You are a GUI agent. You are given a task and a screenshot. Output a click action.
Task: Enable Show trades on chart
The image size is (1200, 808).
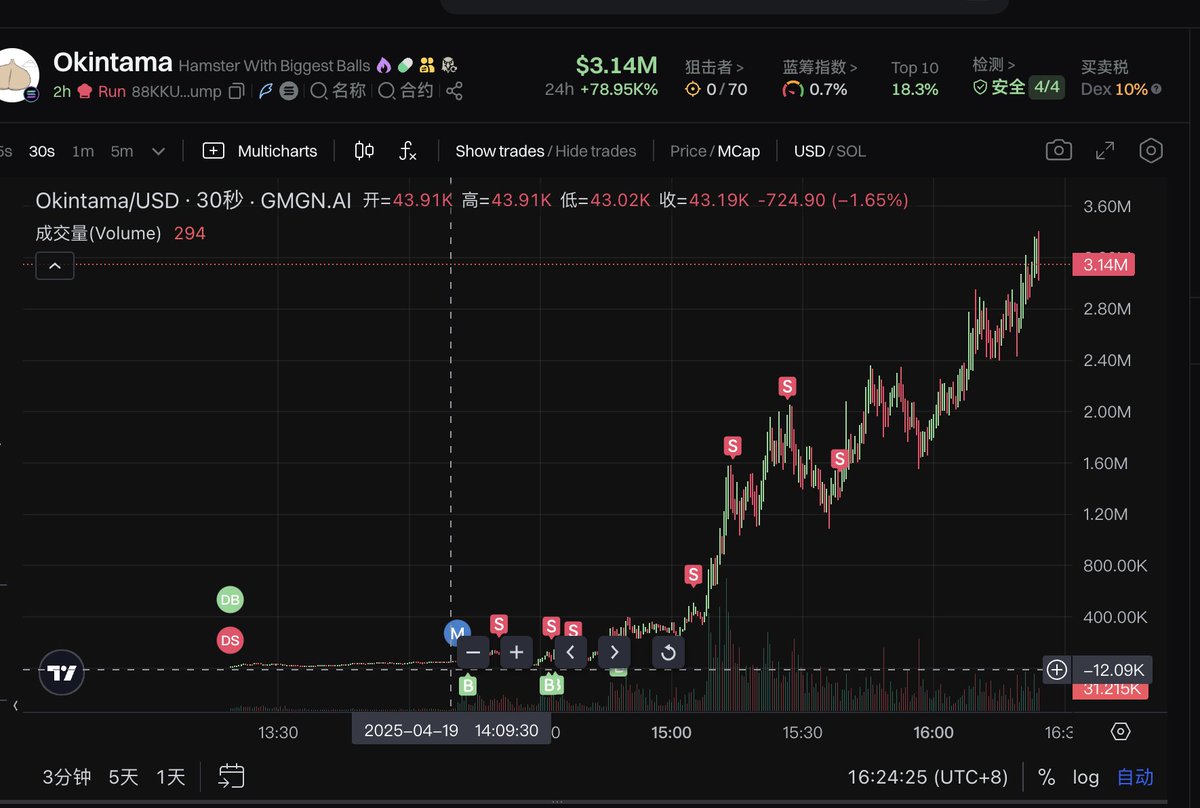pos(499,151)
